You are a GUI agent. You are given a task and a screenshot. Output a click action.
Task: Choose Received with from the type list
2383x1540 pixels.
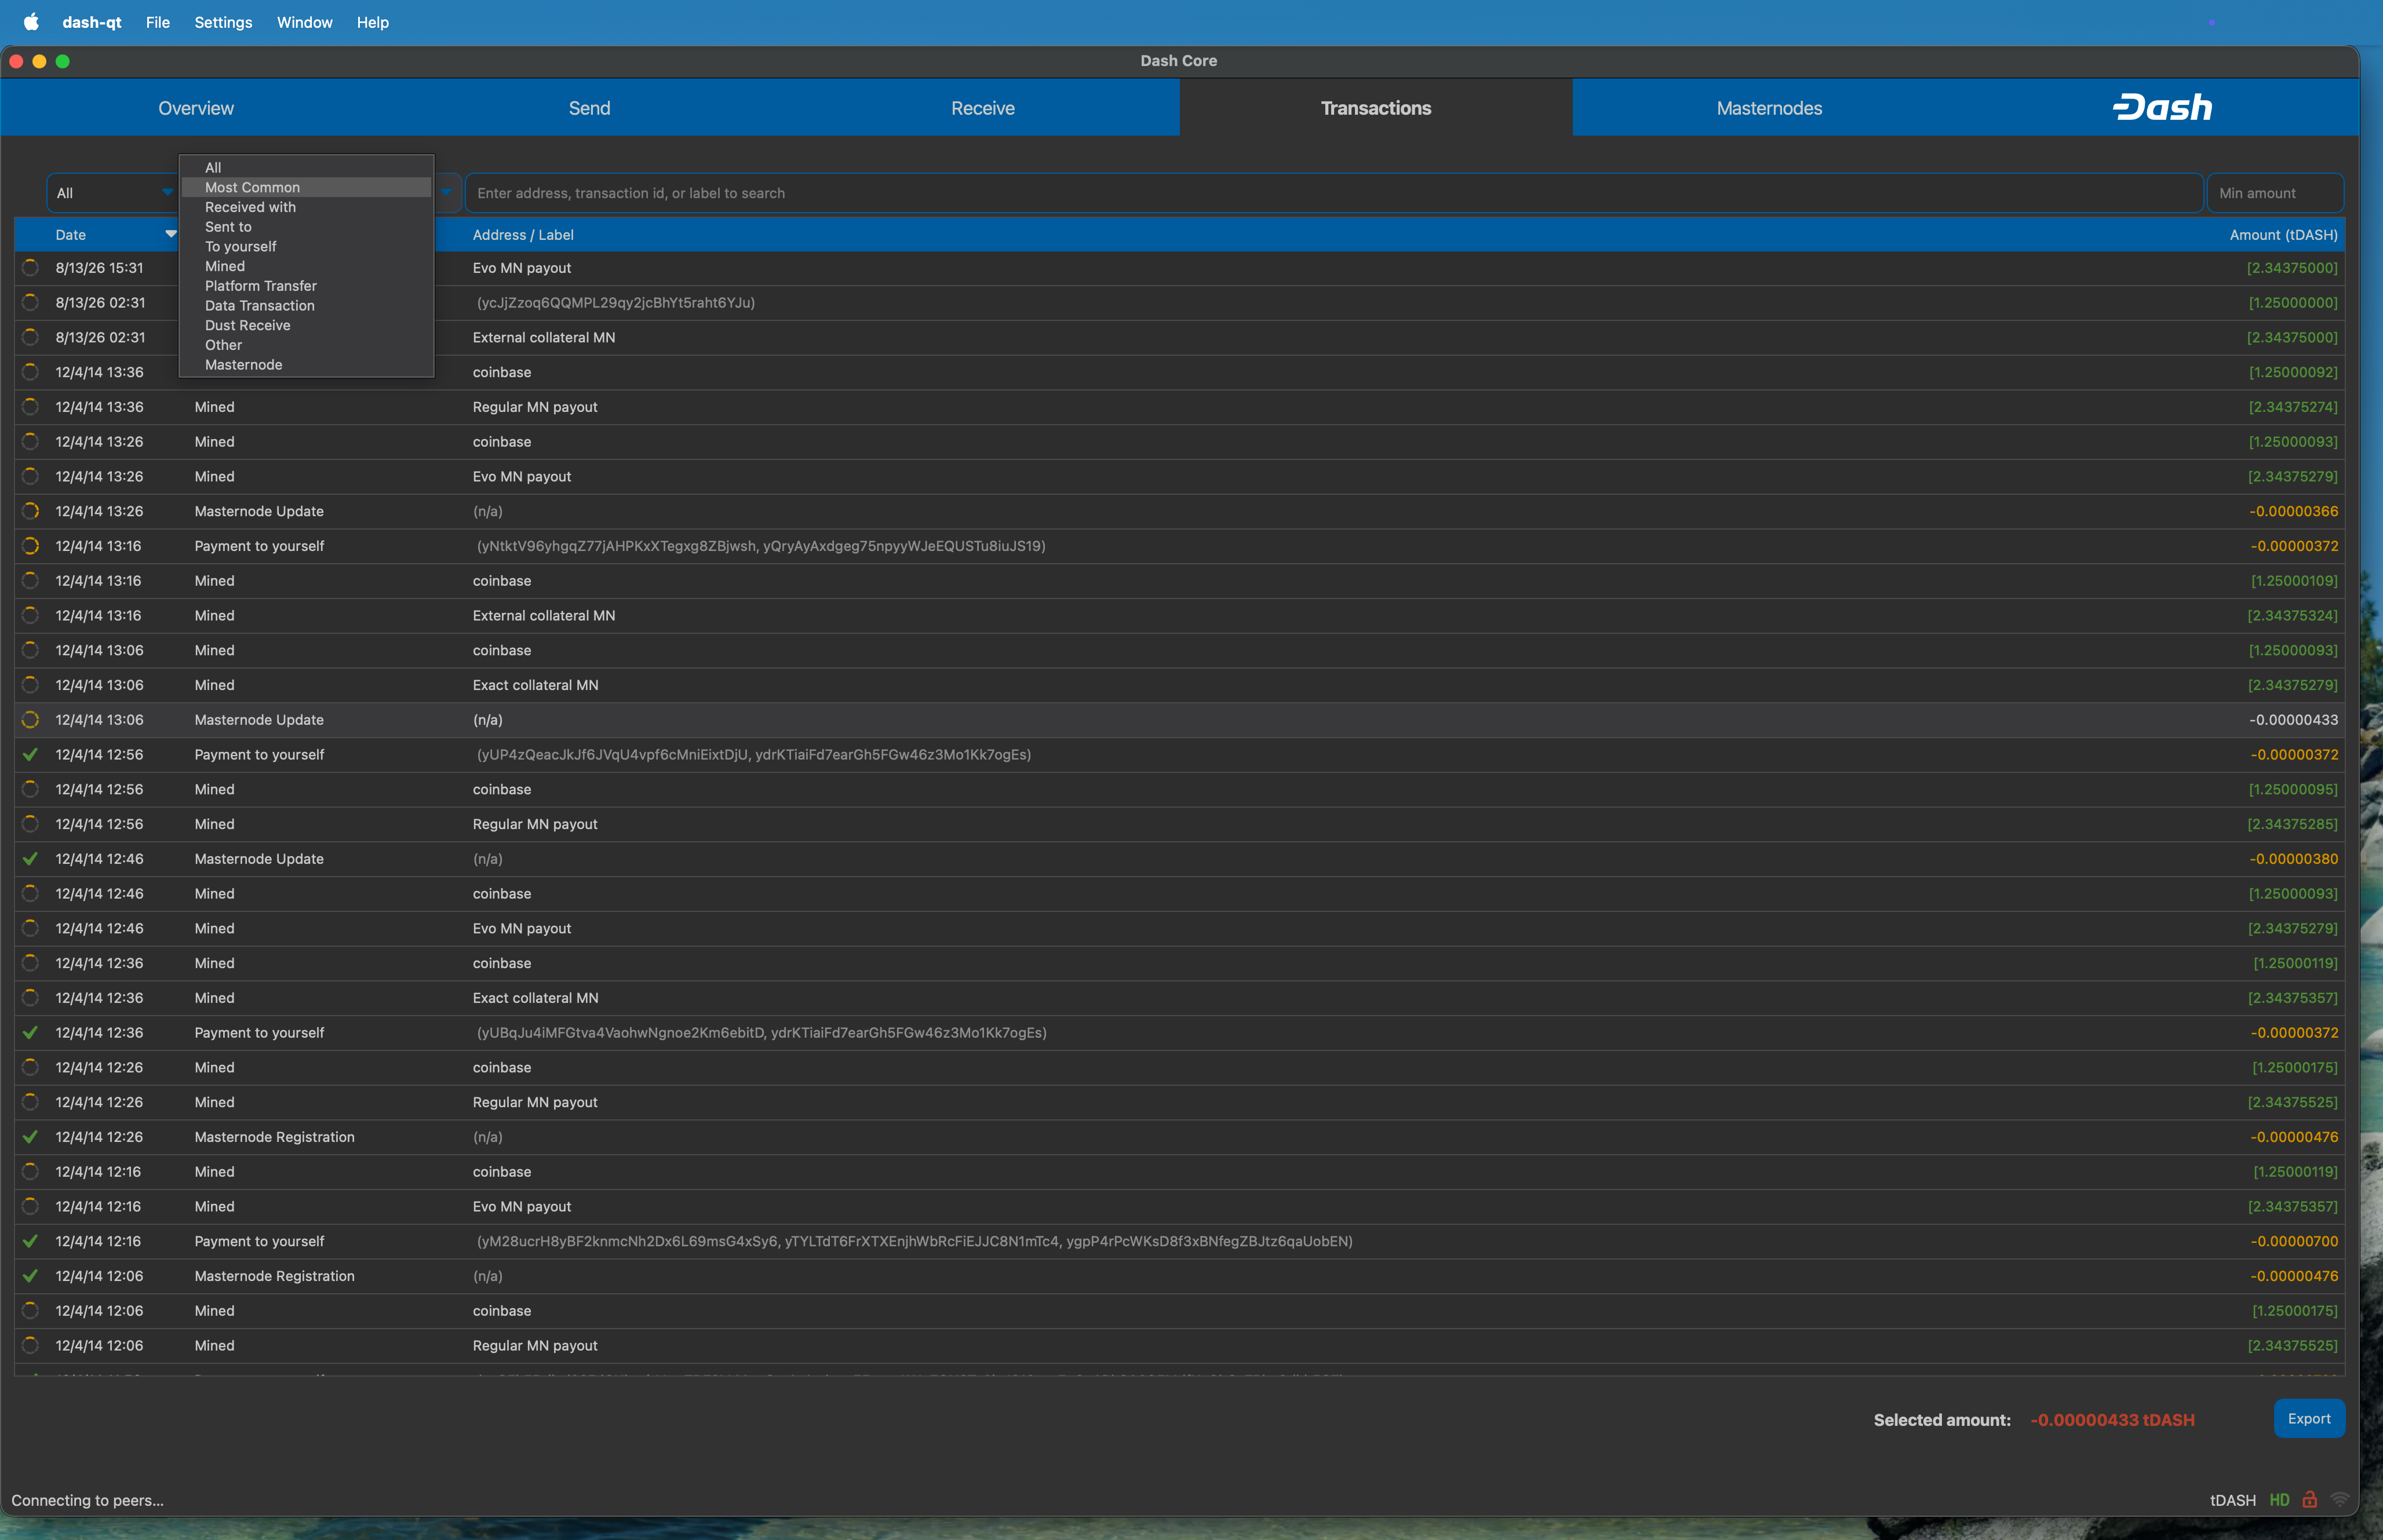306,207
